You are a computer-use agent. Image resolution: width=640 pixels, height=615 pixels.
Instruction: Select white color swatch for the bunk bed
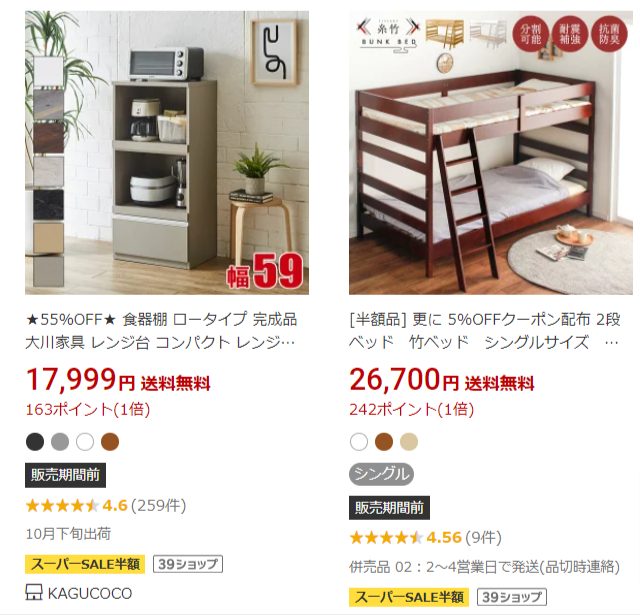click(x=359, y=442)
